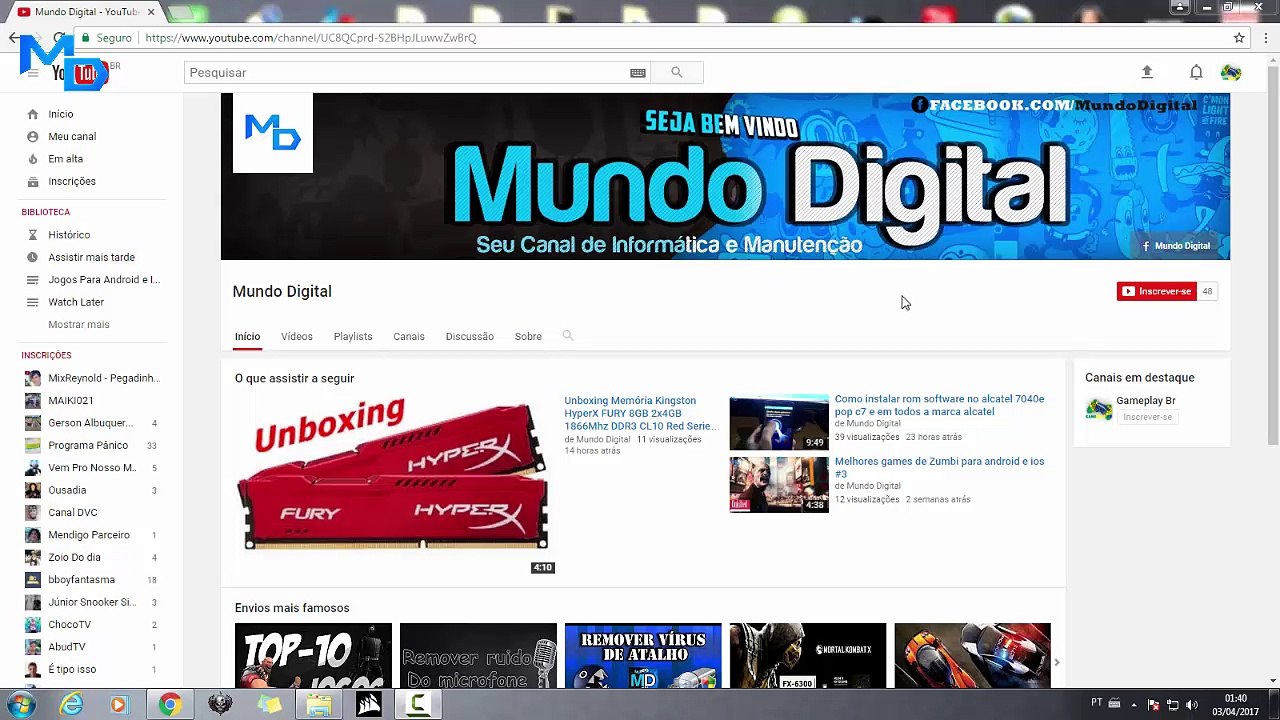1280x720 pixels.
Task: Open Gameplay Br featured channel
Action: tap(1145, 400)
